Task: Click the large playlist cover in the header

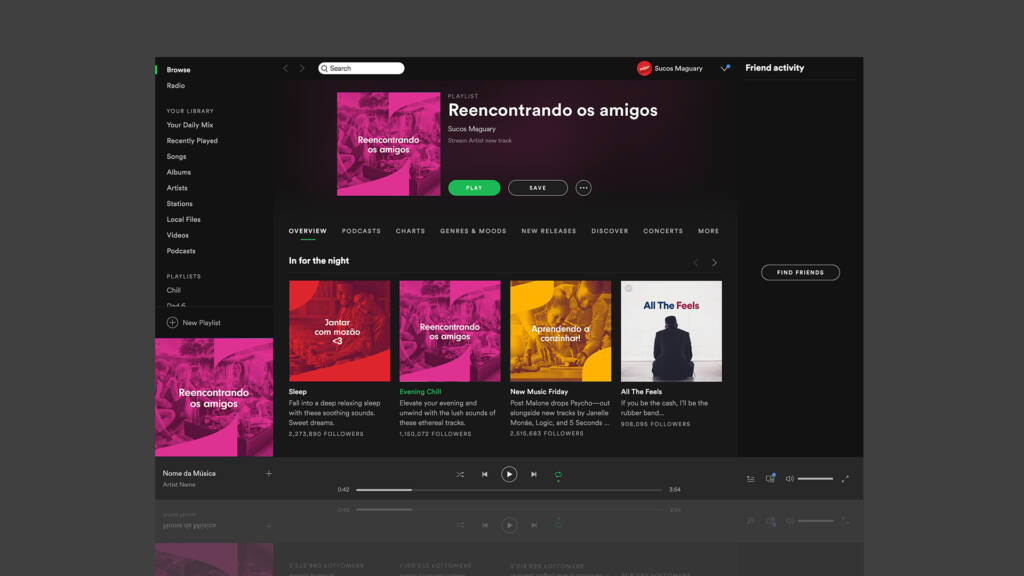Action: (389, 144)
